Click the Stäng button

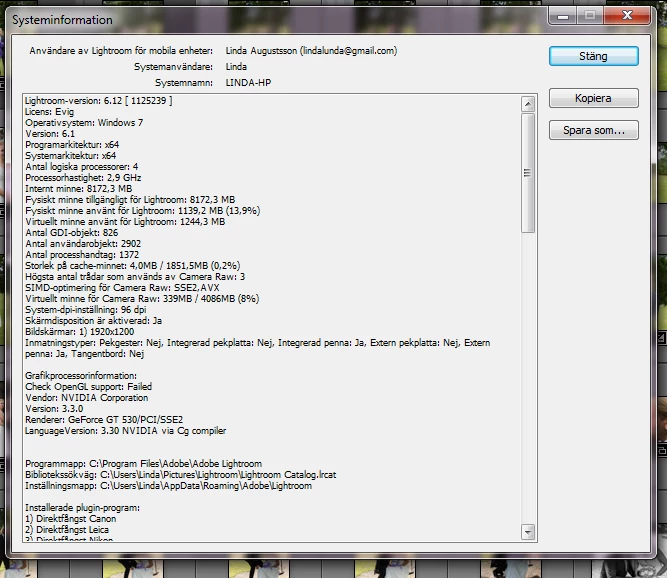pyautogui.click(x=593, y=56)
